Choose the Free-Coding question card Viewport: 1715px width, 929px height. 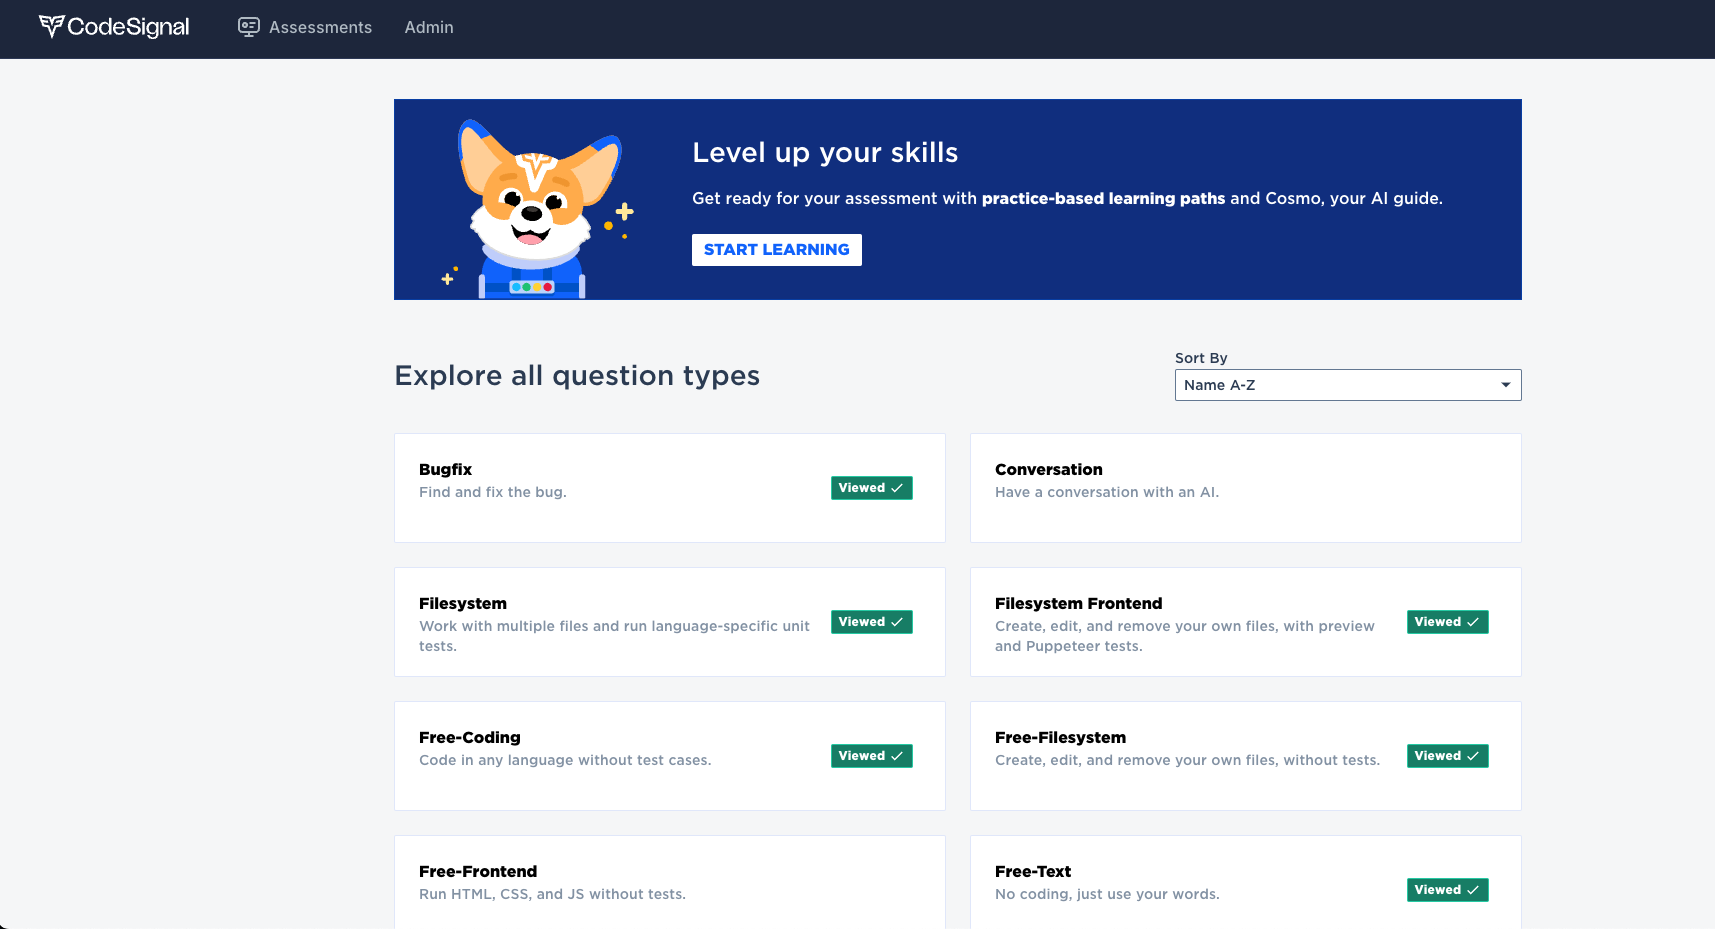tap(470, 738)
